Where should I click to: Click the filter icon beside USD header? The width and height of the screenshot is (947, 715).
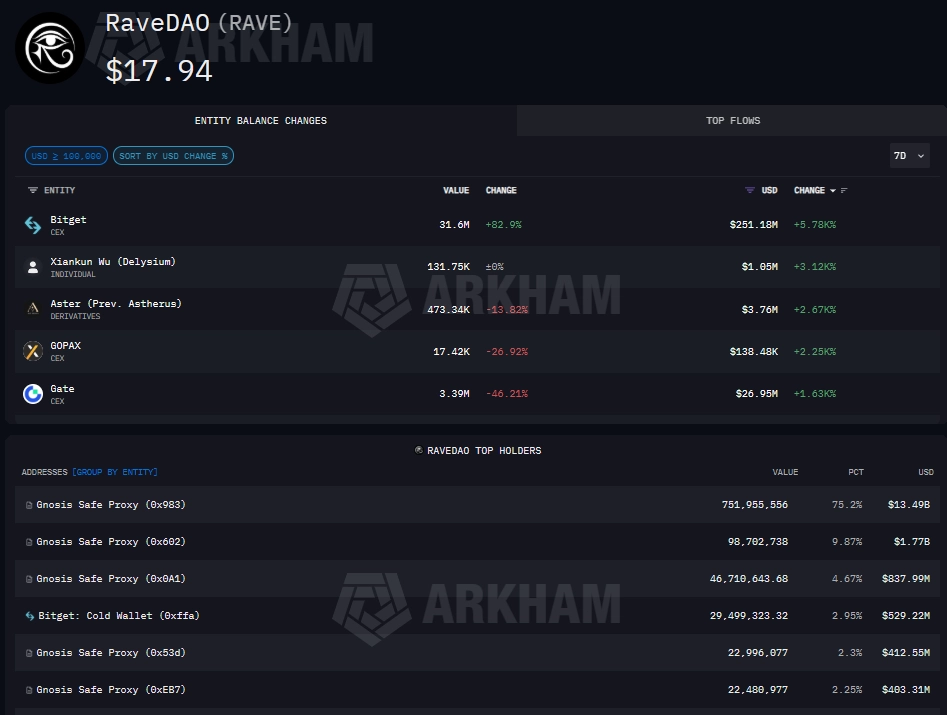(750, 190)
